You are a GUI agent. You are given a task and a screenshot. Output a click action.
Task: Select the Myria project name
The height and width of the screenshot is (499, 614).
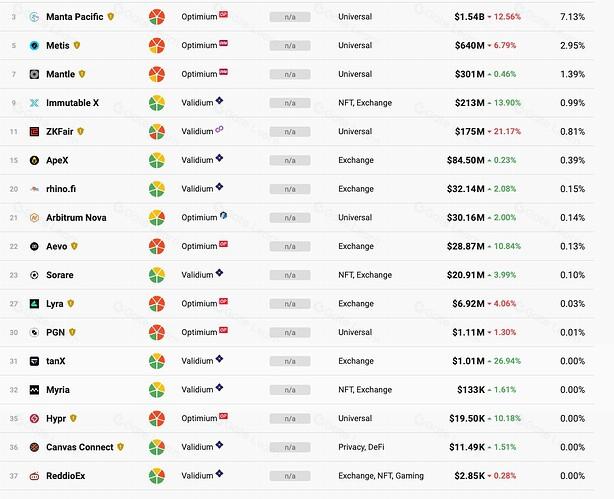[58, 390]
